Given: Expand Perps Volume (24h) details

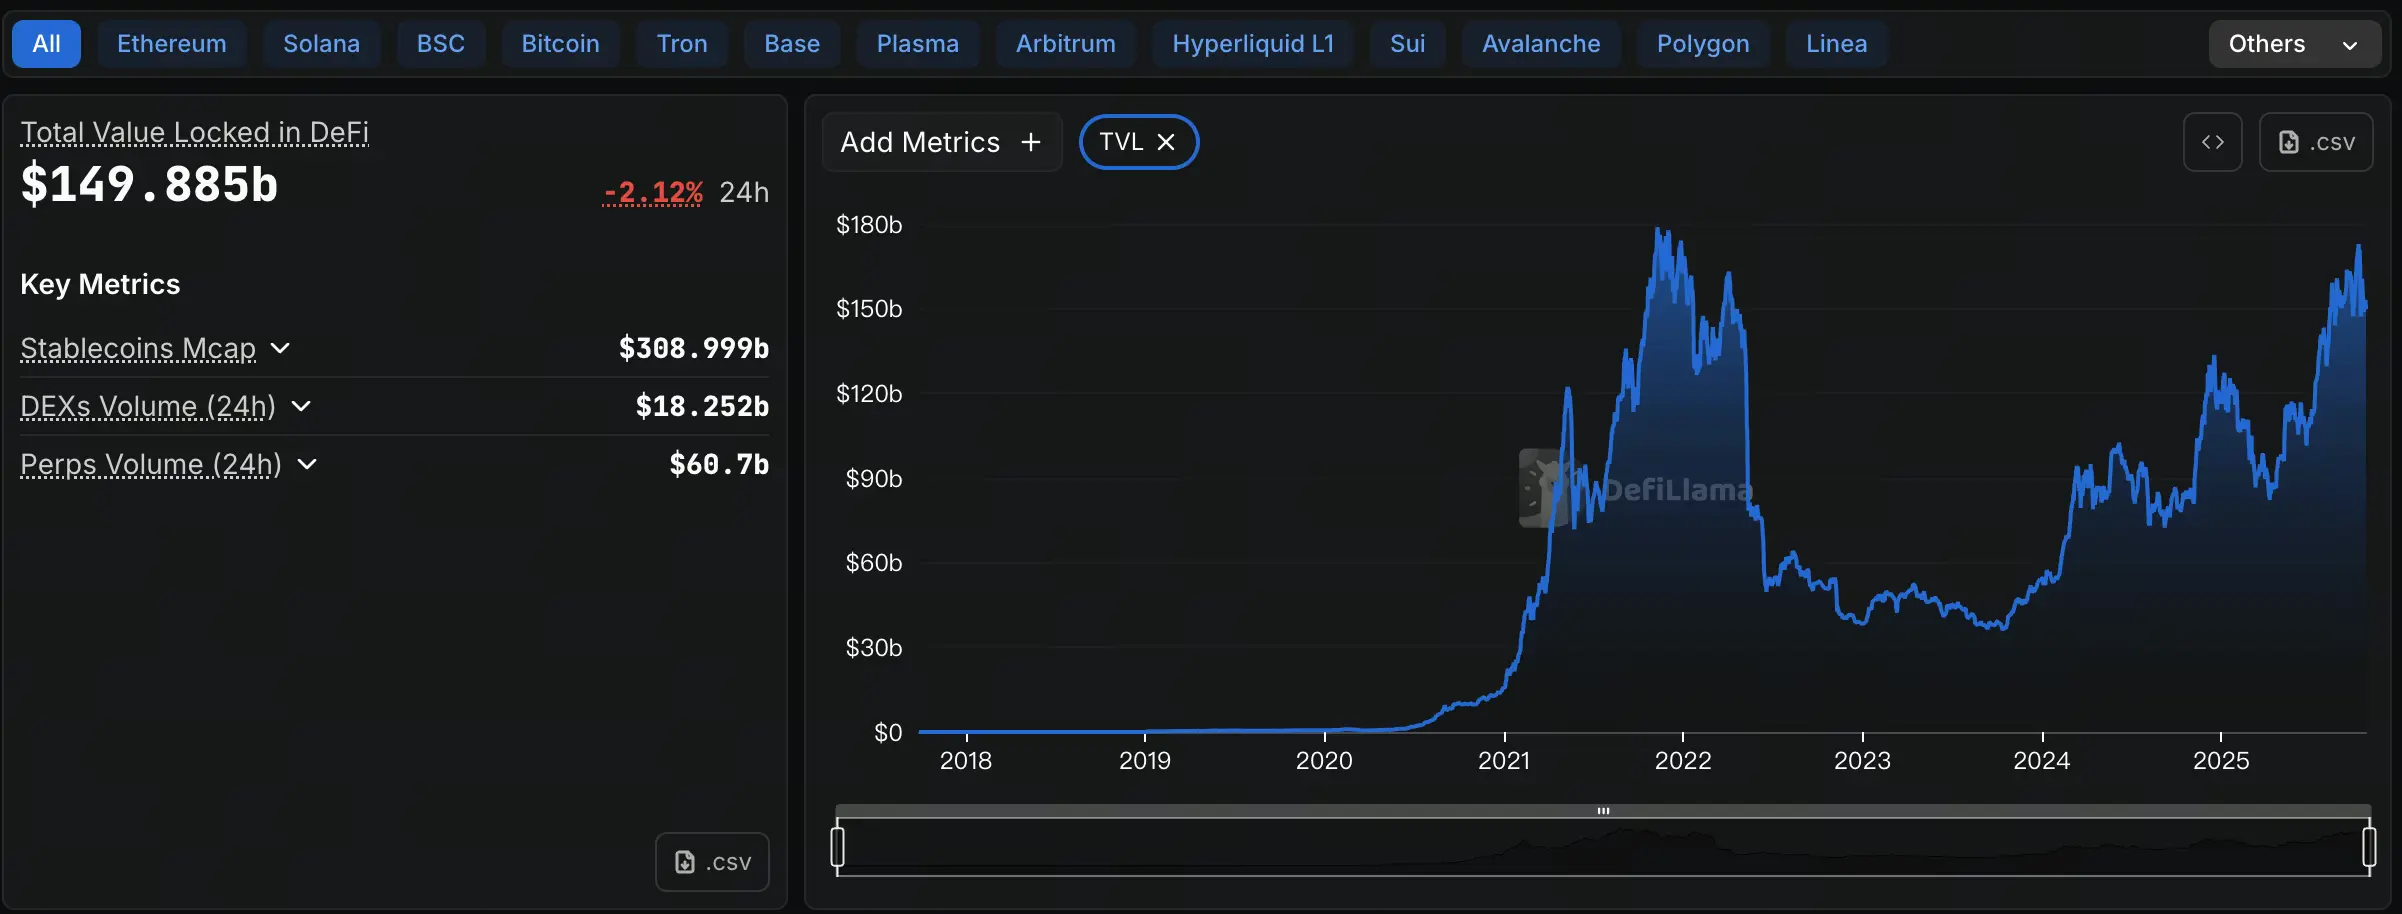Looking at the screenshot, I should point(307,464).
